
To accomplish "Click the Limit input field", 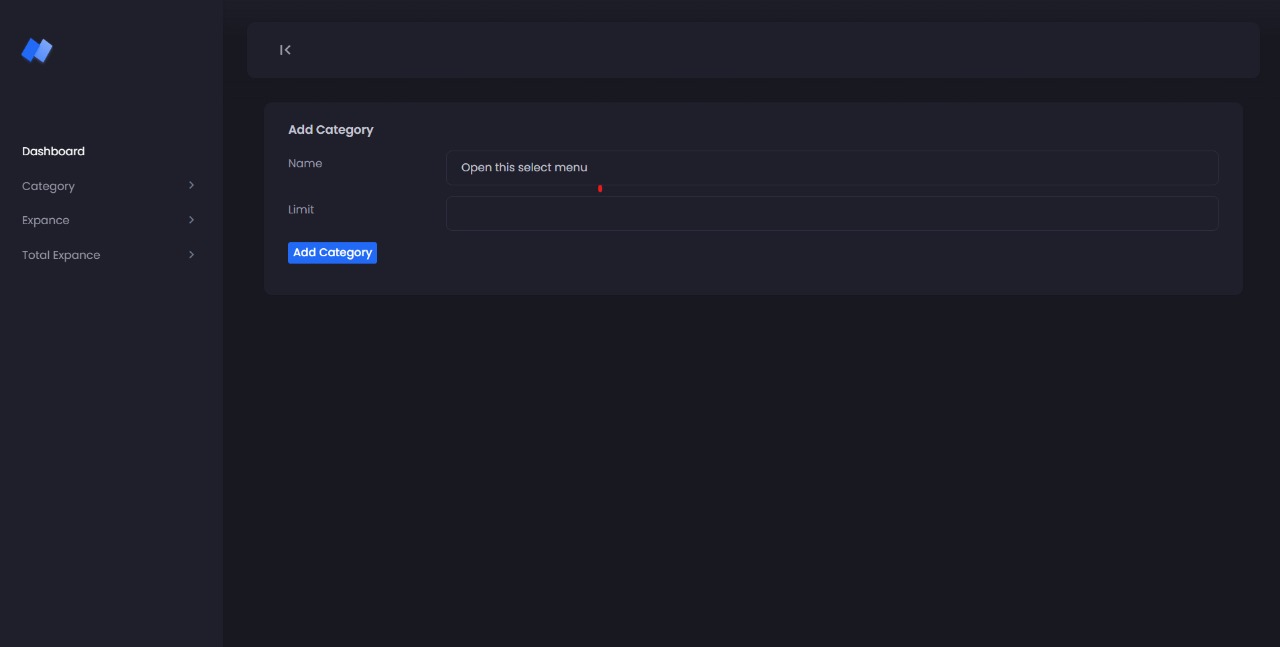I will coord(832,213).
